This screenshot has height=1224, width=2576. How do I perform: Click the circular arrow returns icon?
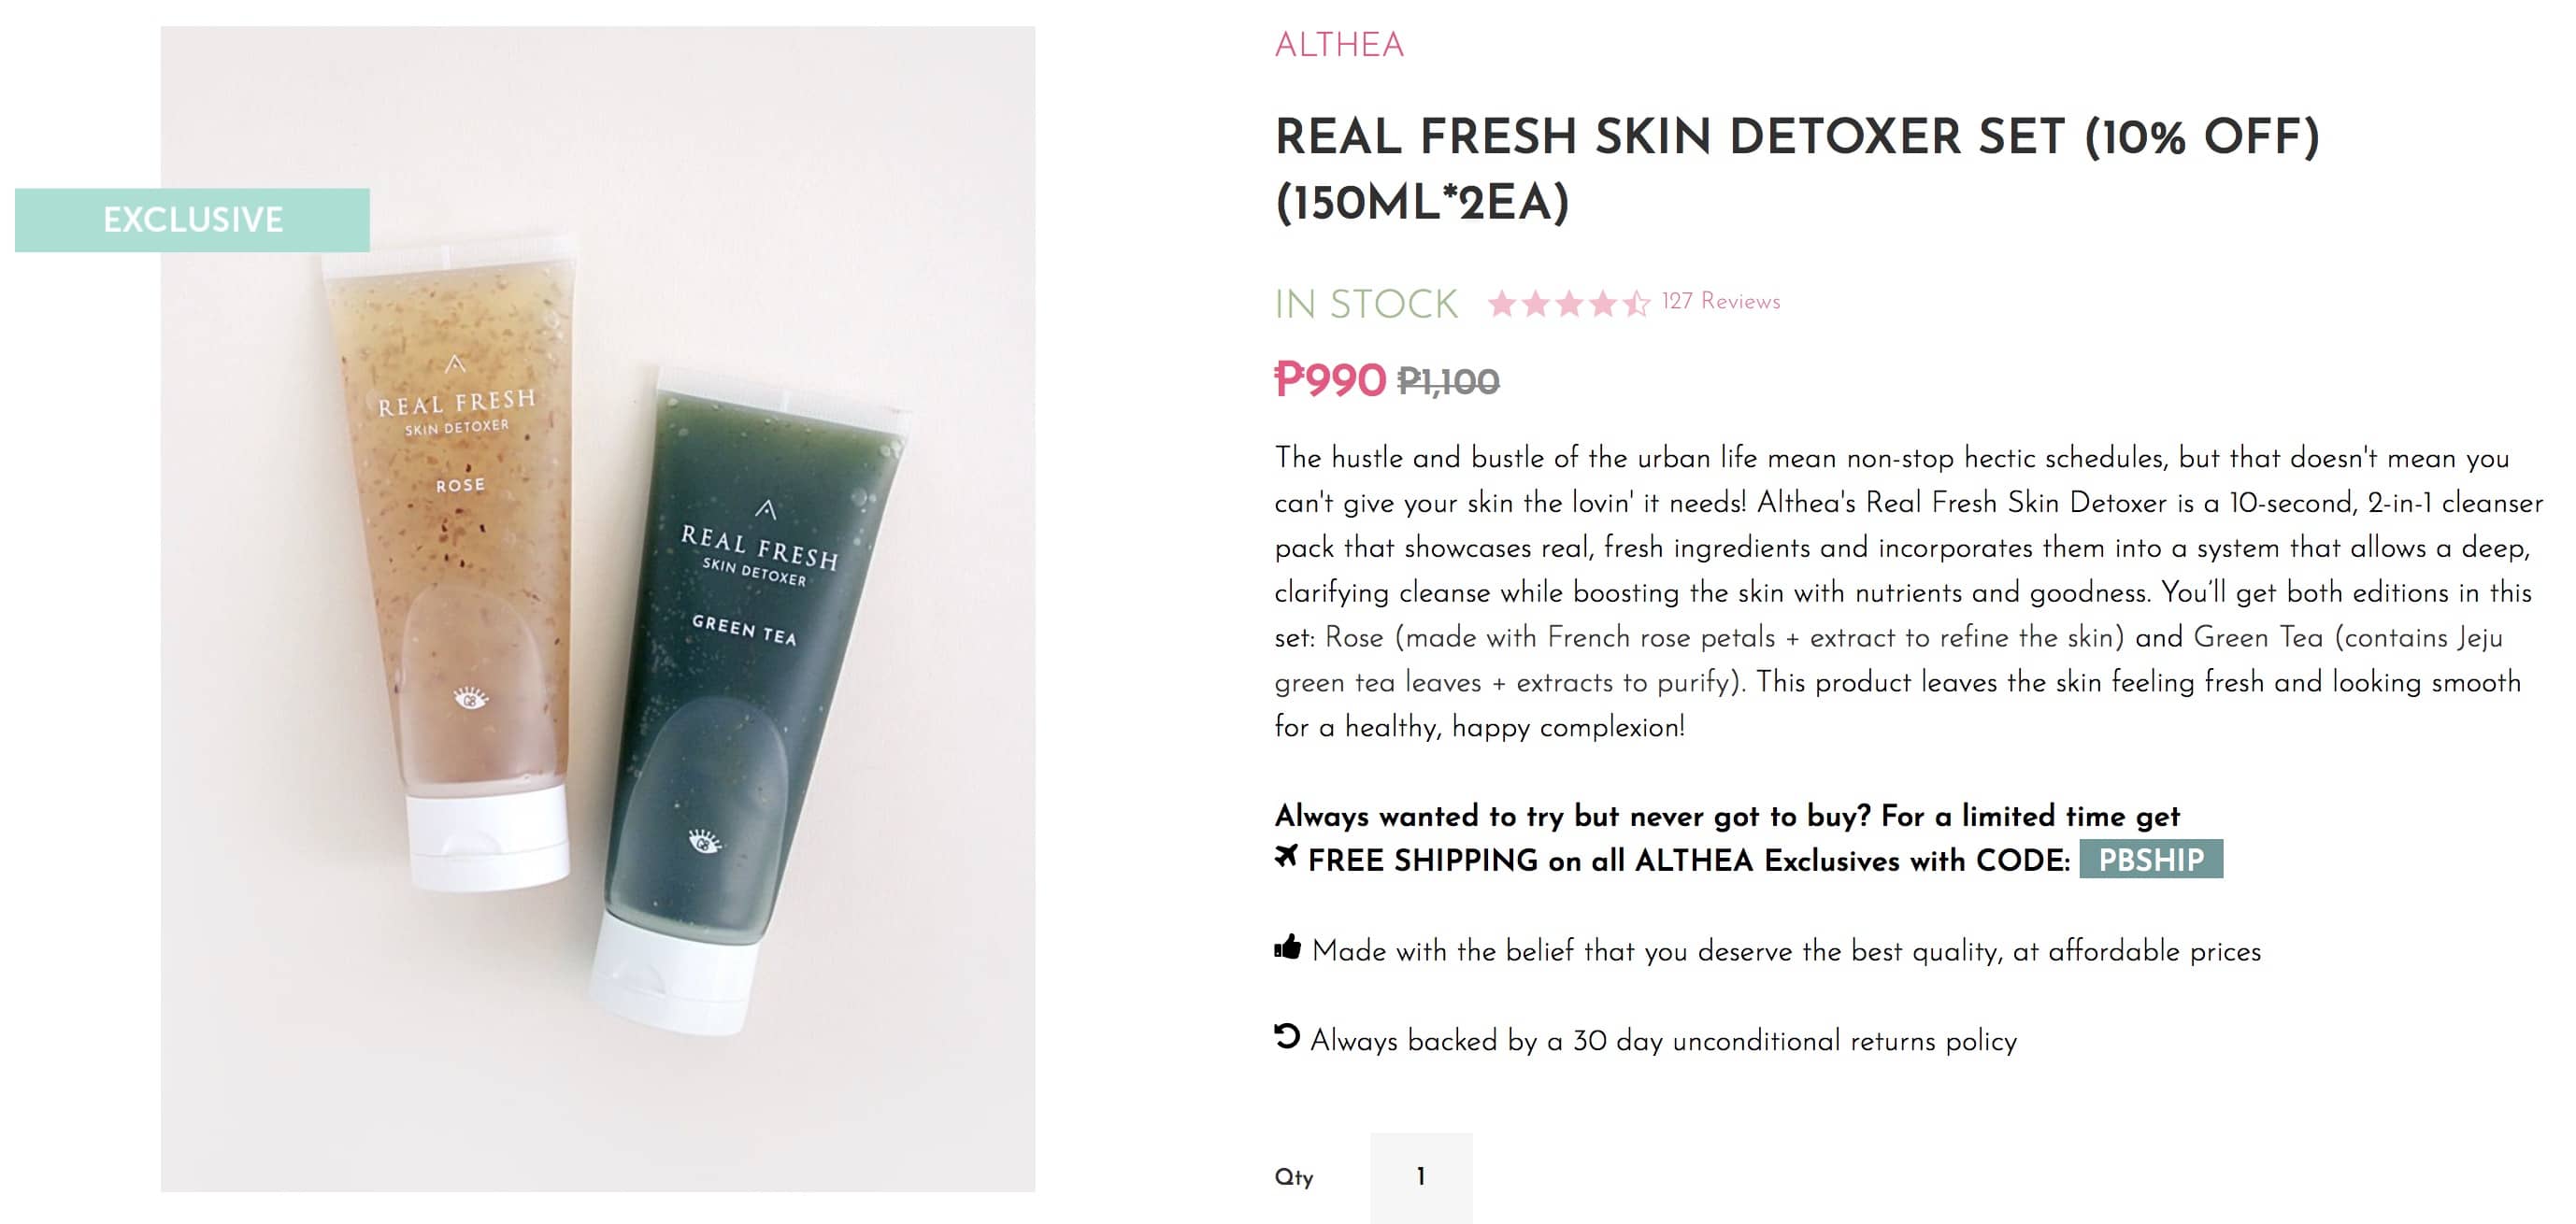1287,1036
